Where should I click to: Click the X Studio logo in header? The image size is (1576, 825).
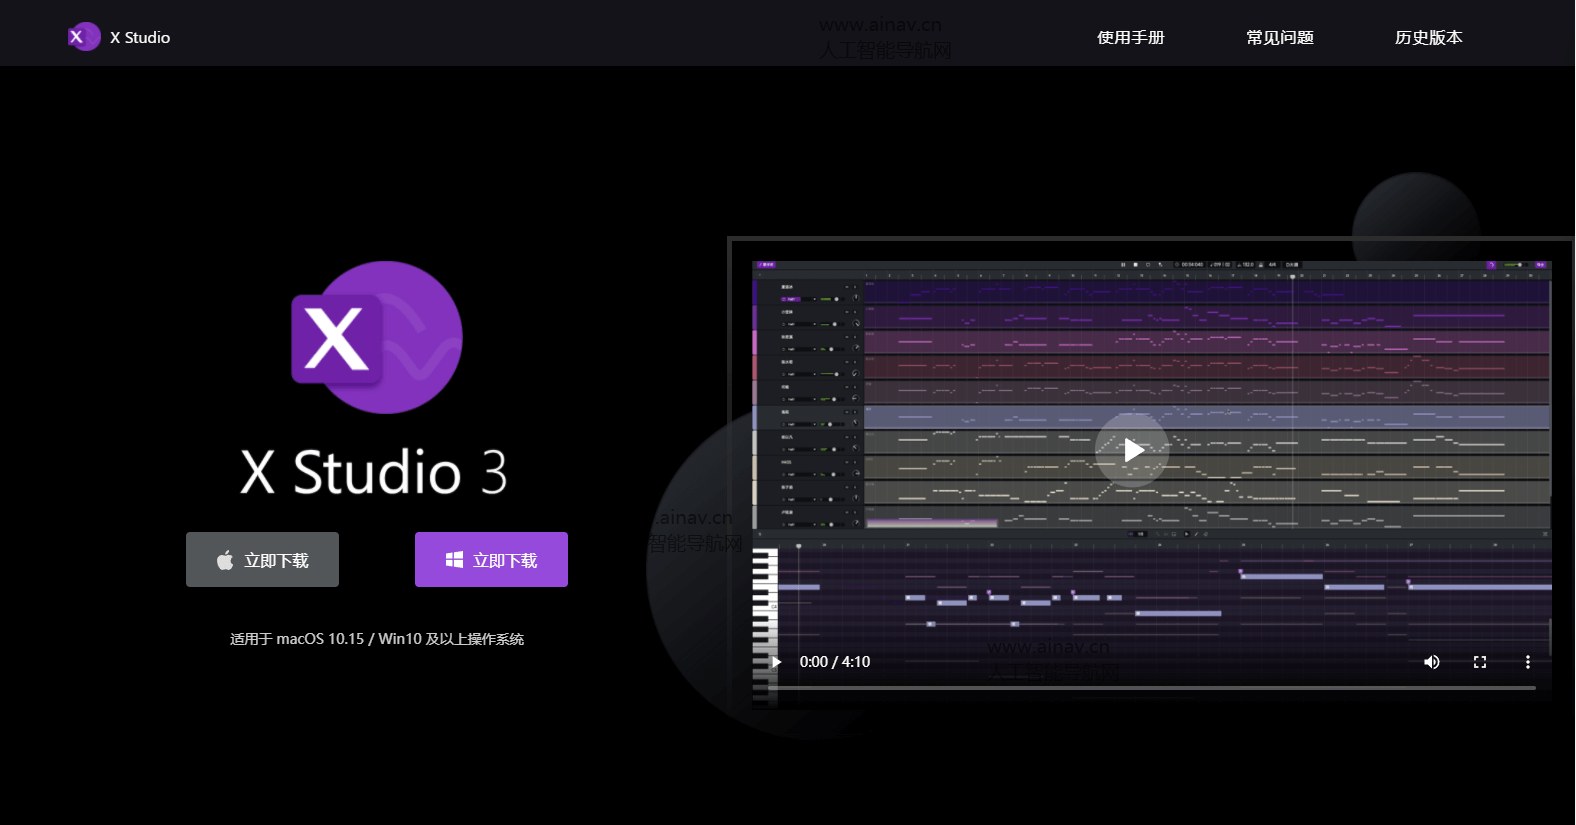point(84,37)
